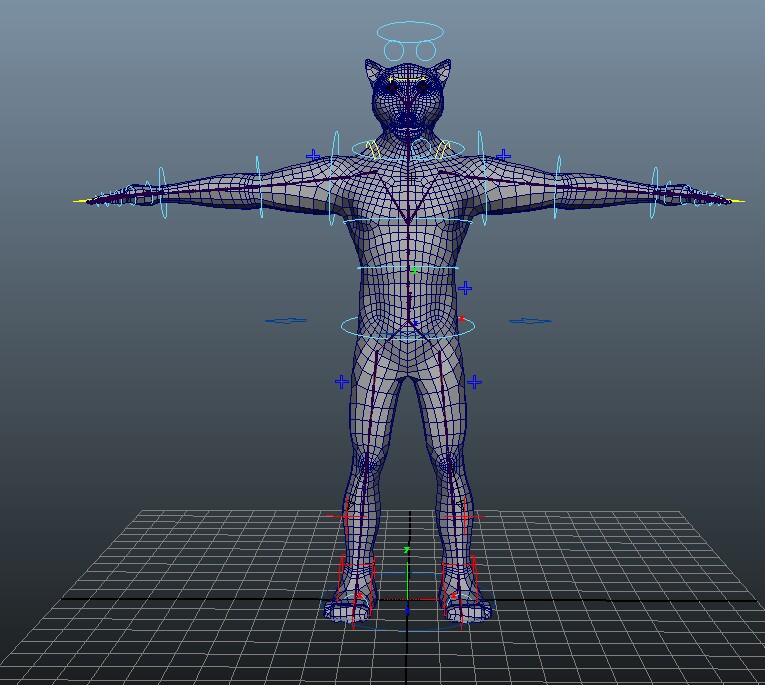This screenshot has height=685, width=765.
Task: Select the wrist ring control on screen-left arm
Action: tap(162, 193)
